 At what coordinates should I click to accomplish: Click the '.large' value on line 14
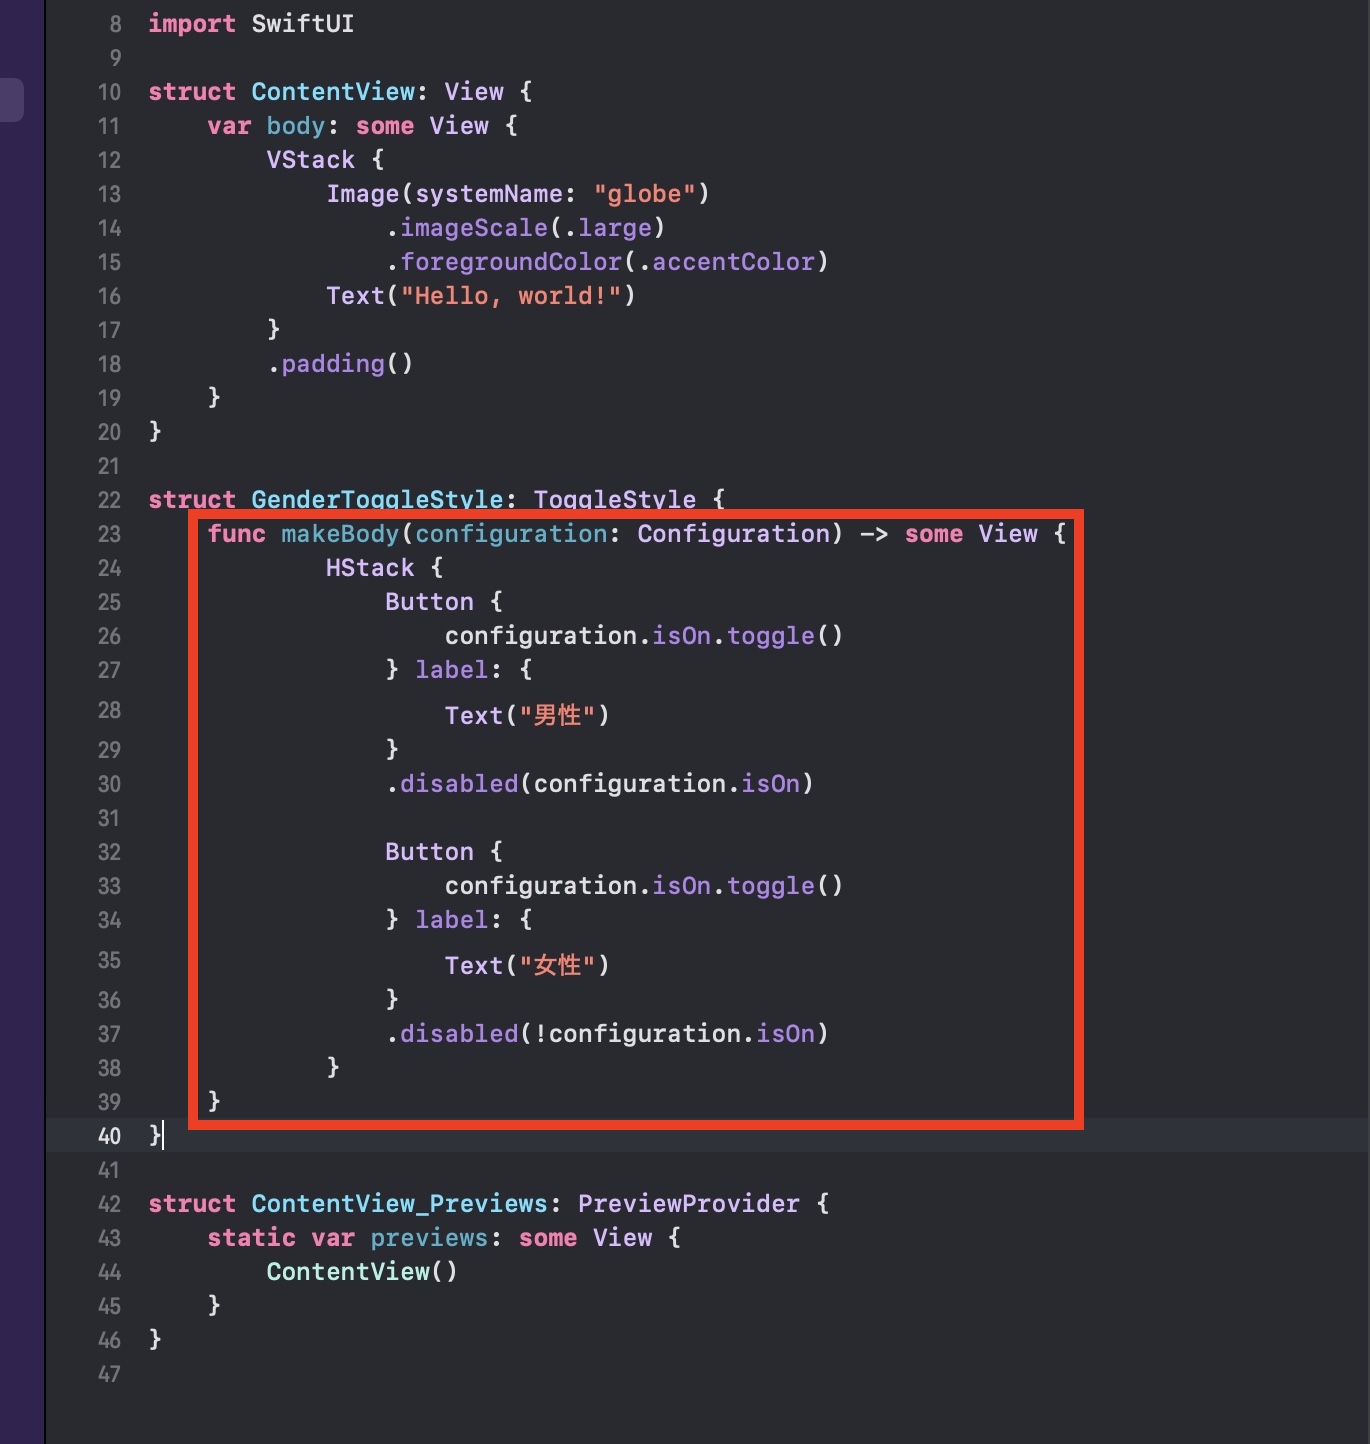click(x=607, y=228)
